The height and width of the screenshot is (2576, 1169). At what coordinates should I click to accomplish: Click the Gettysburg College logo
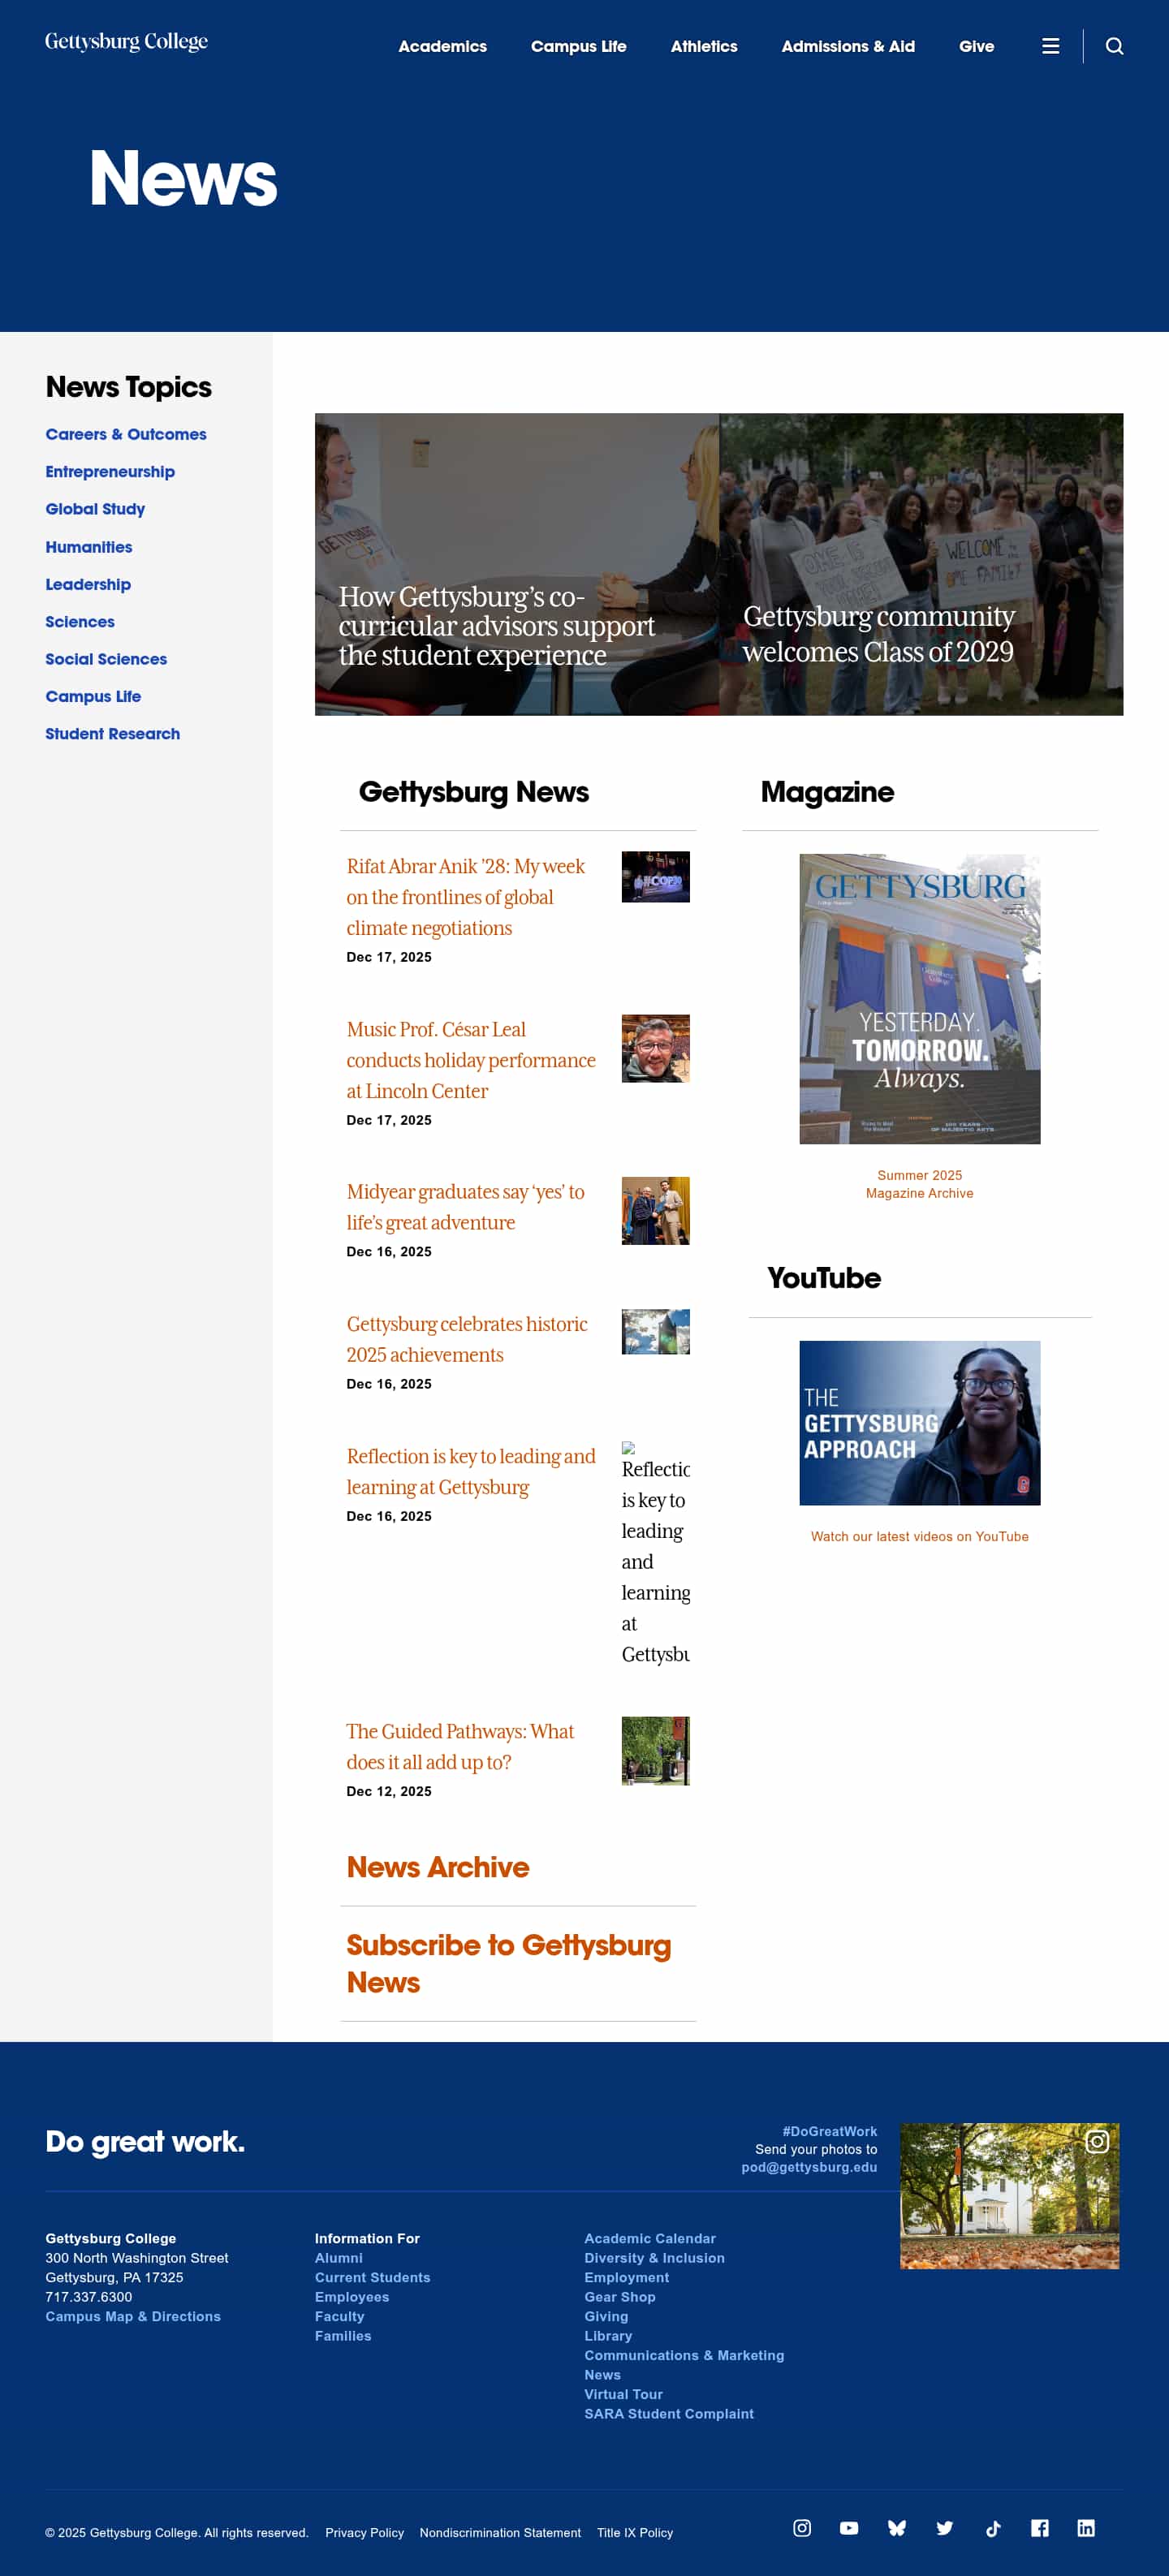coord(126,42)
